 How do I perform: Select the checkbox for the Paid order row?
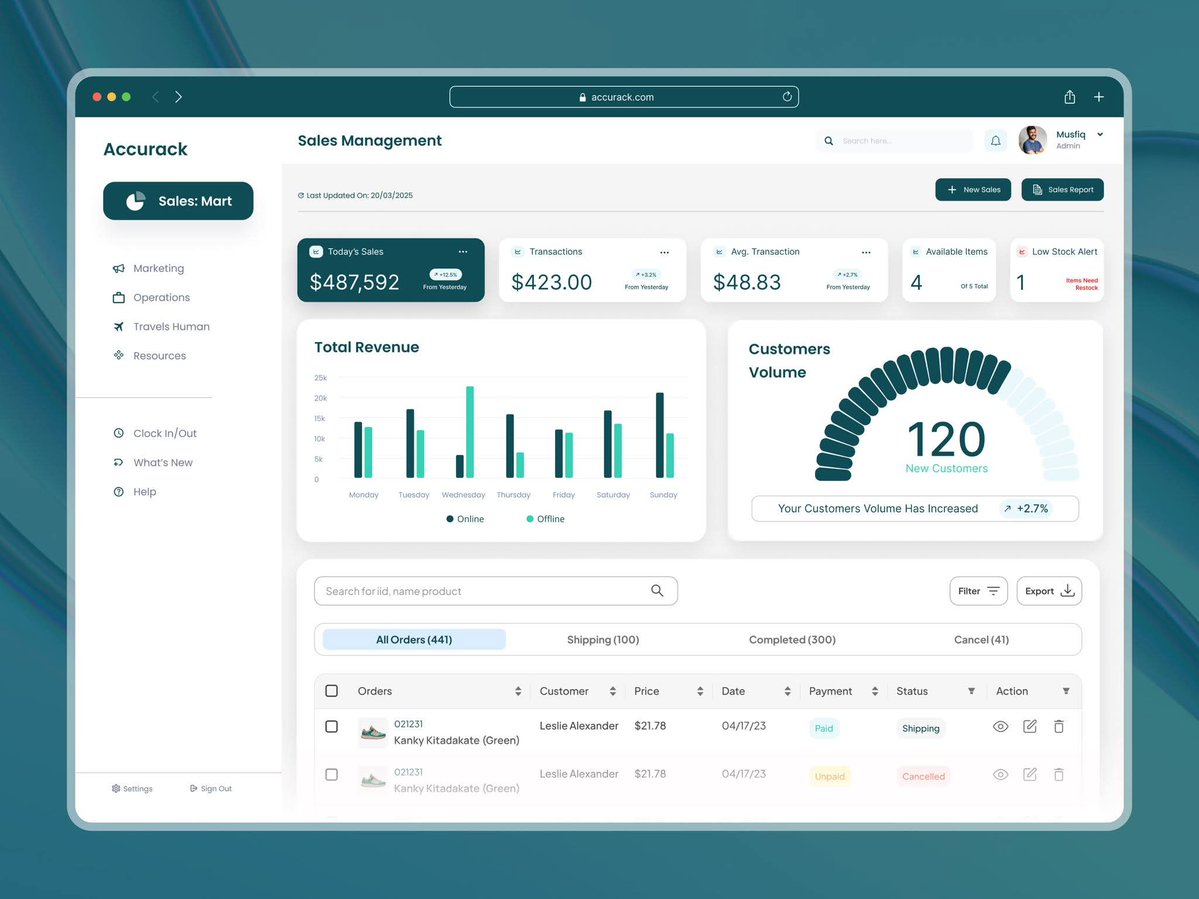(x=331, y=726)
